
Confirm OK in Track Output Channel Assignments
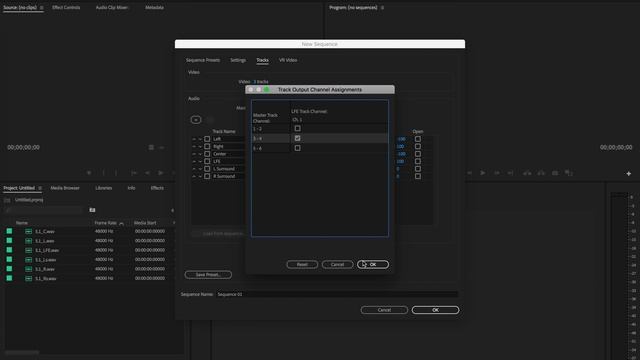373,264
